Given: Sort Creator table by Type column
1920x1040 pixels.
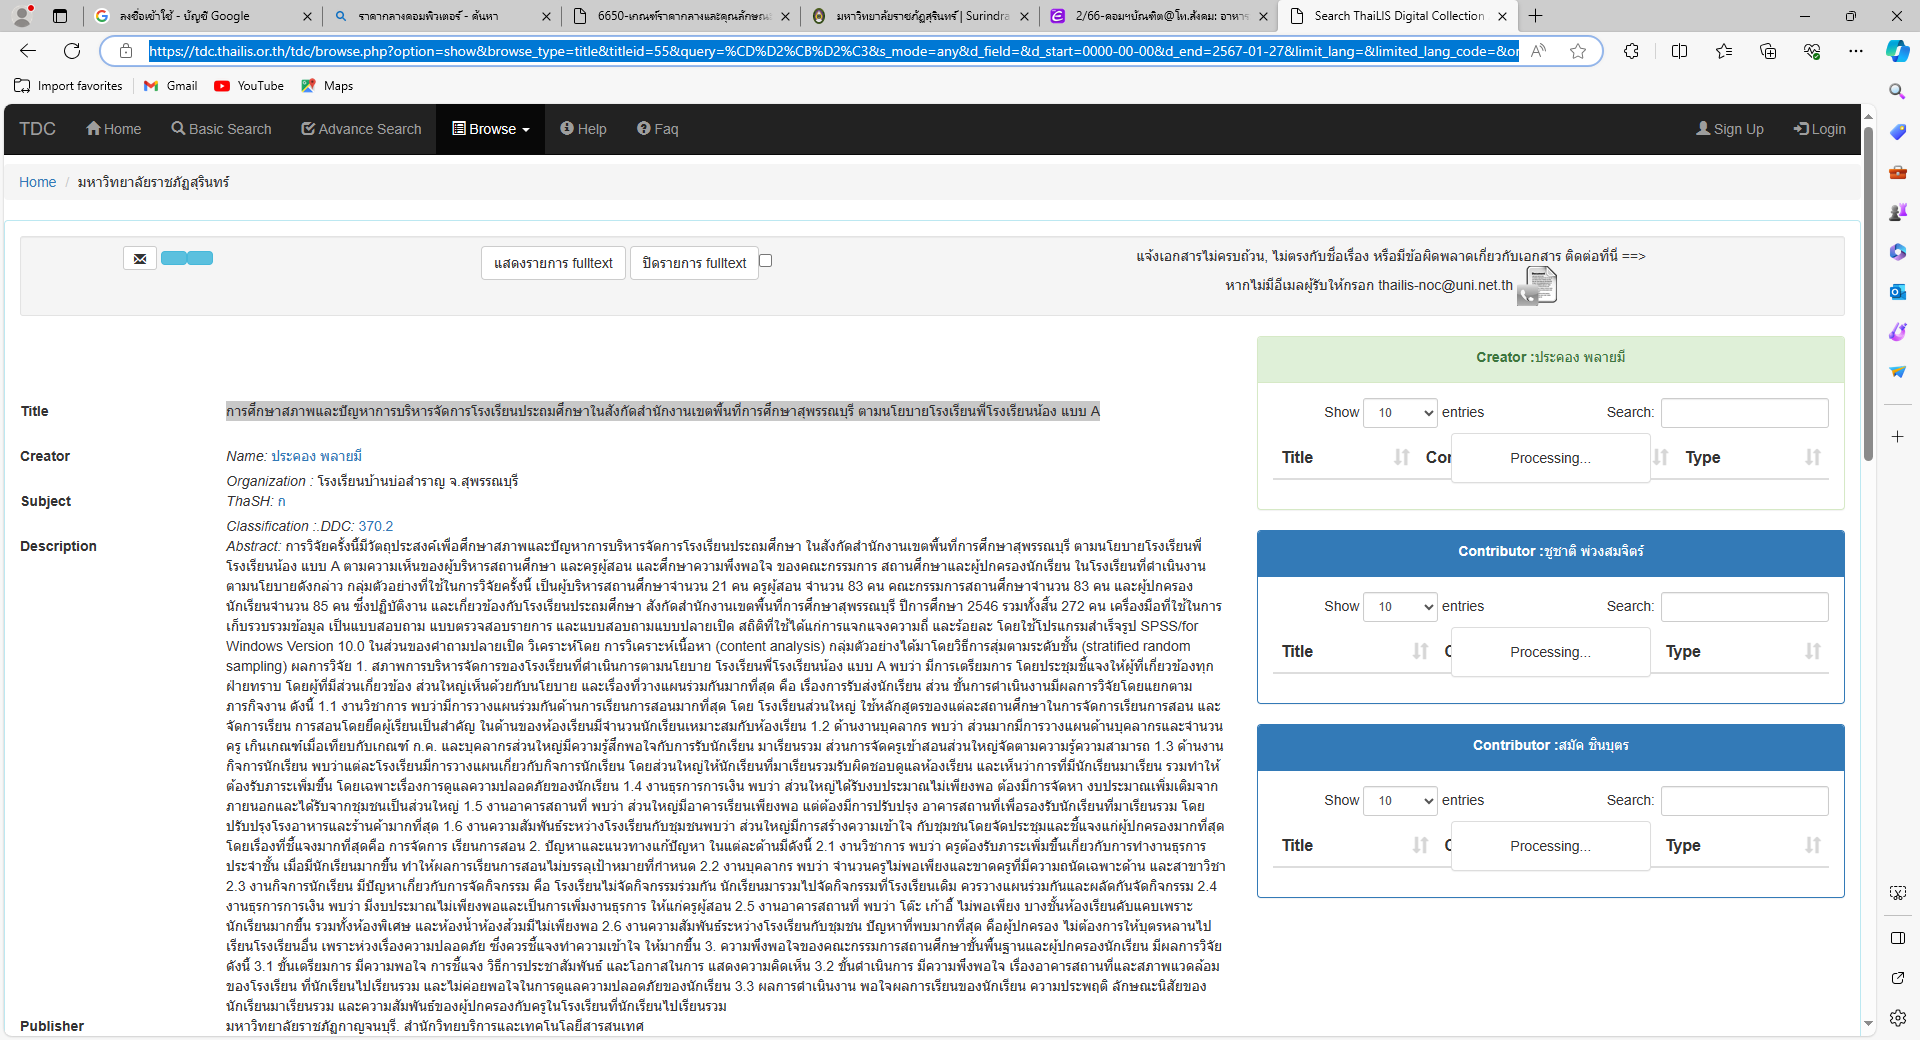Looking at the screenshot, I should click(x=1750, y=457).
